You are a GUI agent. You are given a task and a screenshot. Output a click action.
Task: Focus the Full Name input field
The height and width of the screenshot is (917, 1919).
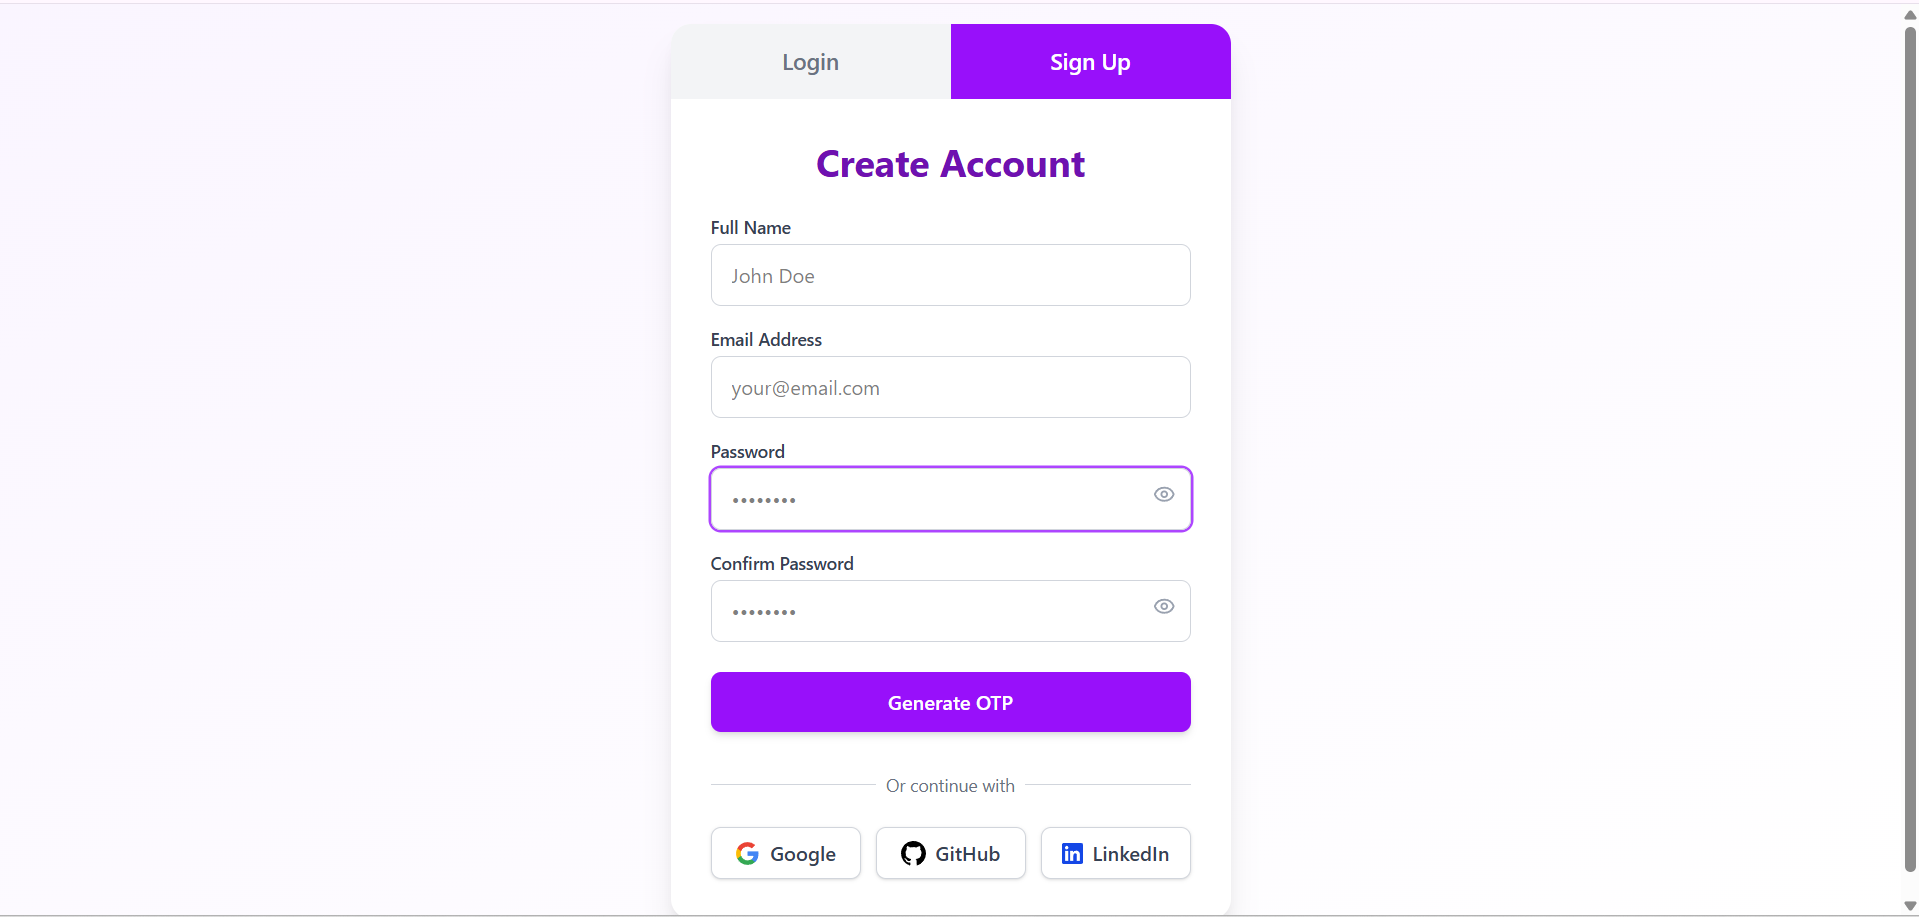tap(951, 275)
